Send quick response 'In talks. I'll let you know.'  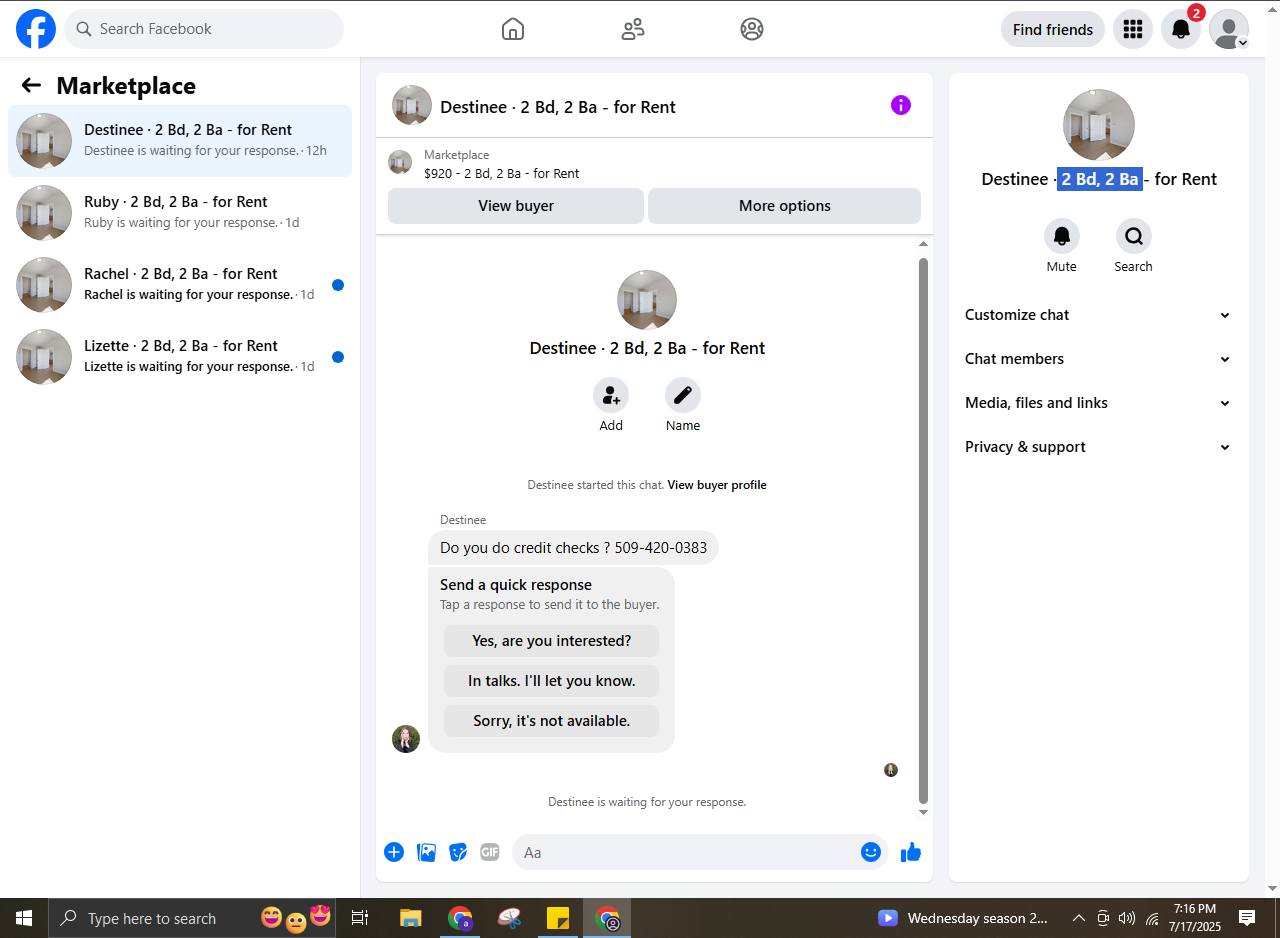coord(551,681)
